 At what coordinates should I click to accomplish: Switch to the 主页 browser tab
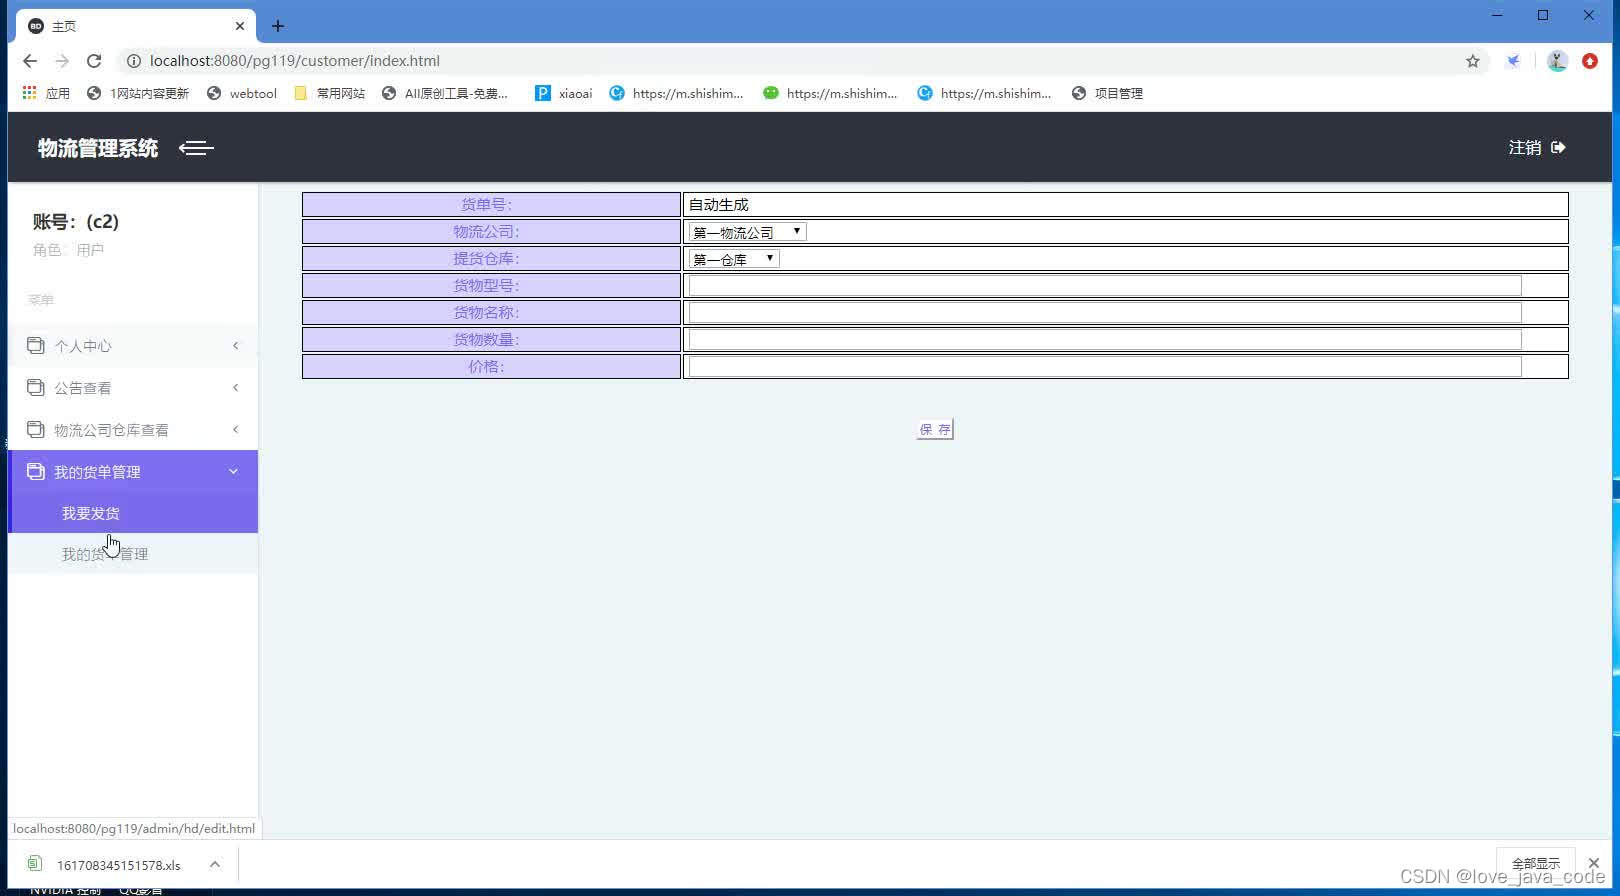coord(136,26)
